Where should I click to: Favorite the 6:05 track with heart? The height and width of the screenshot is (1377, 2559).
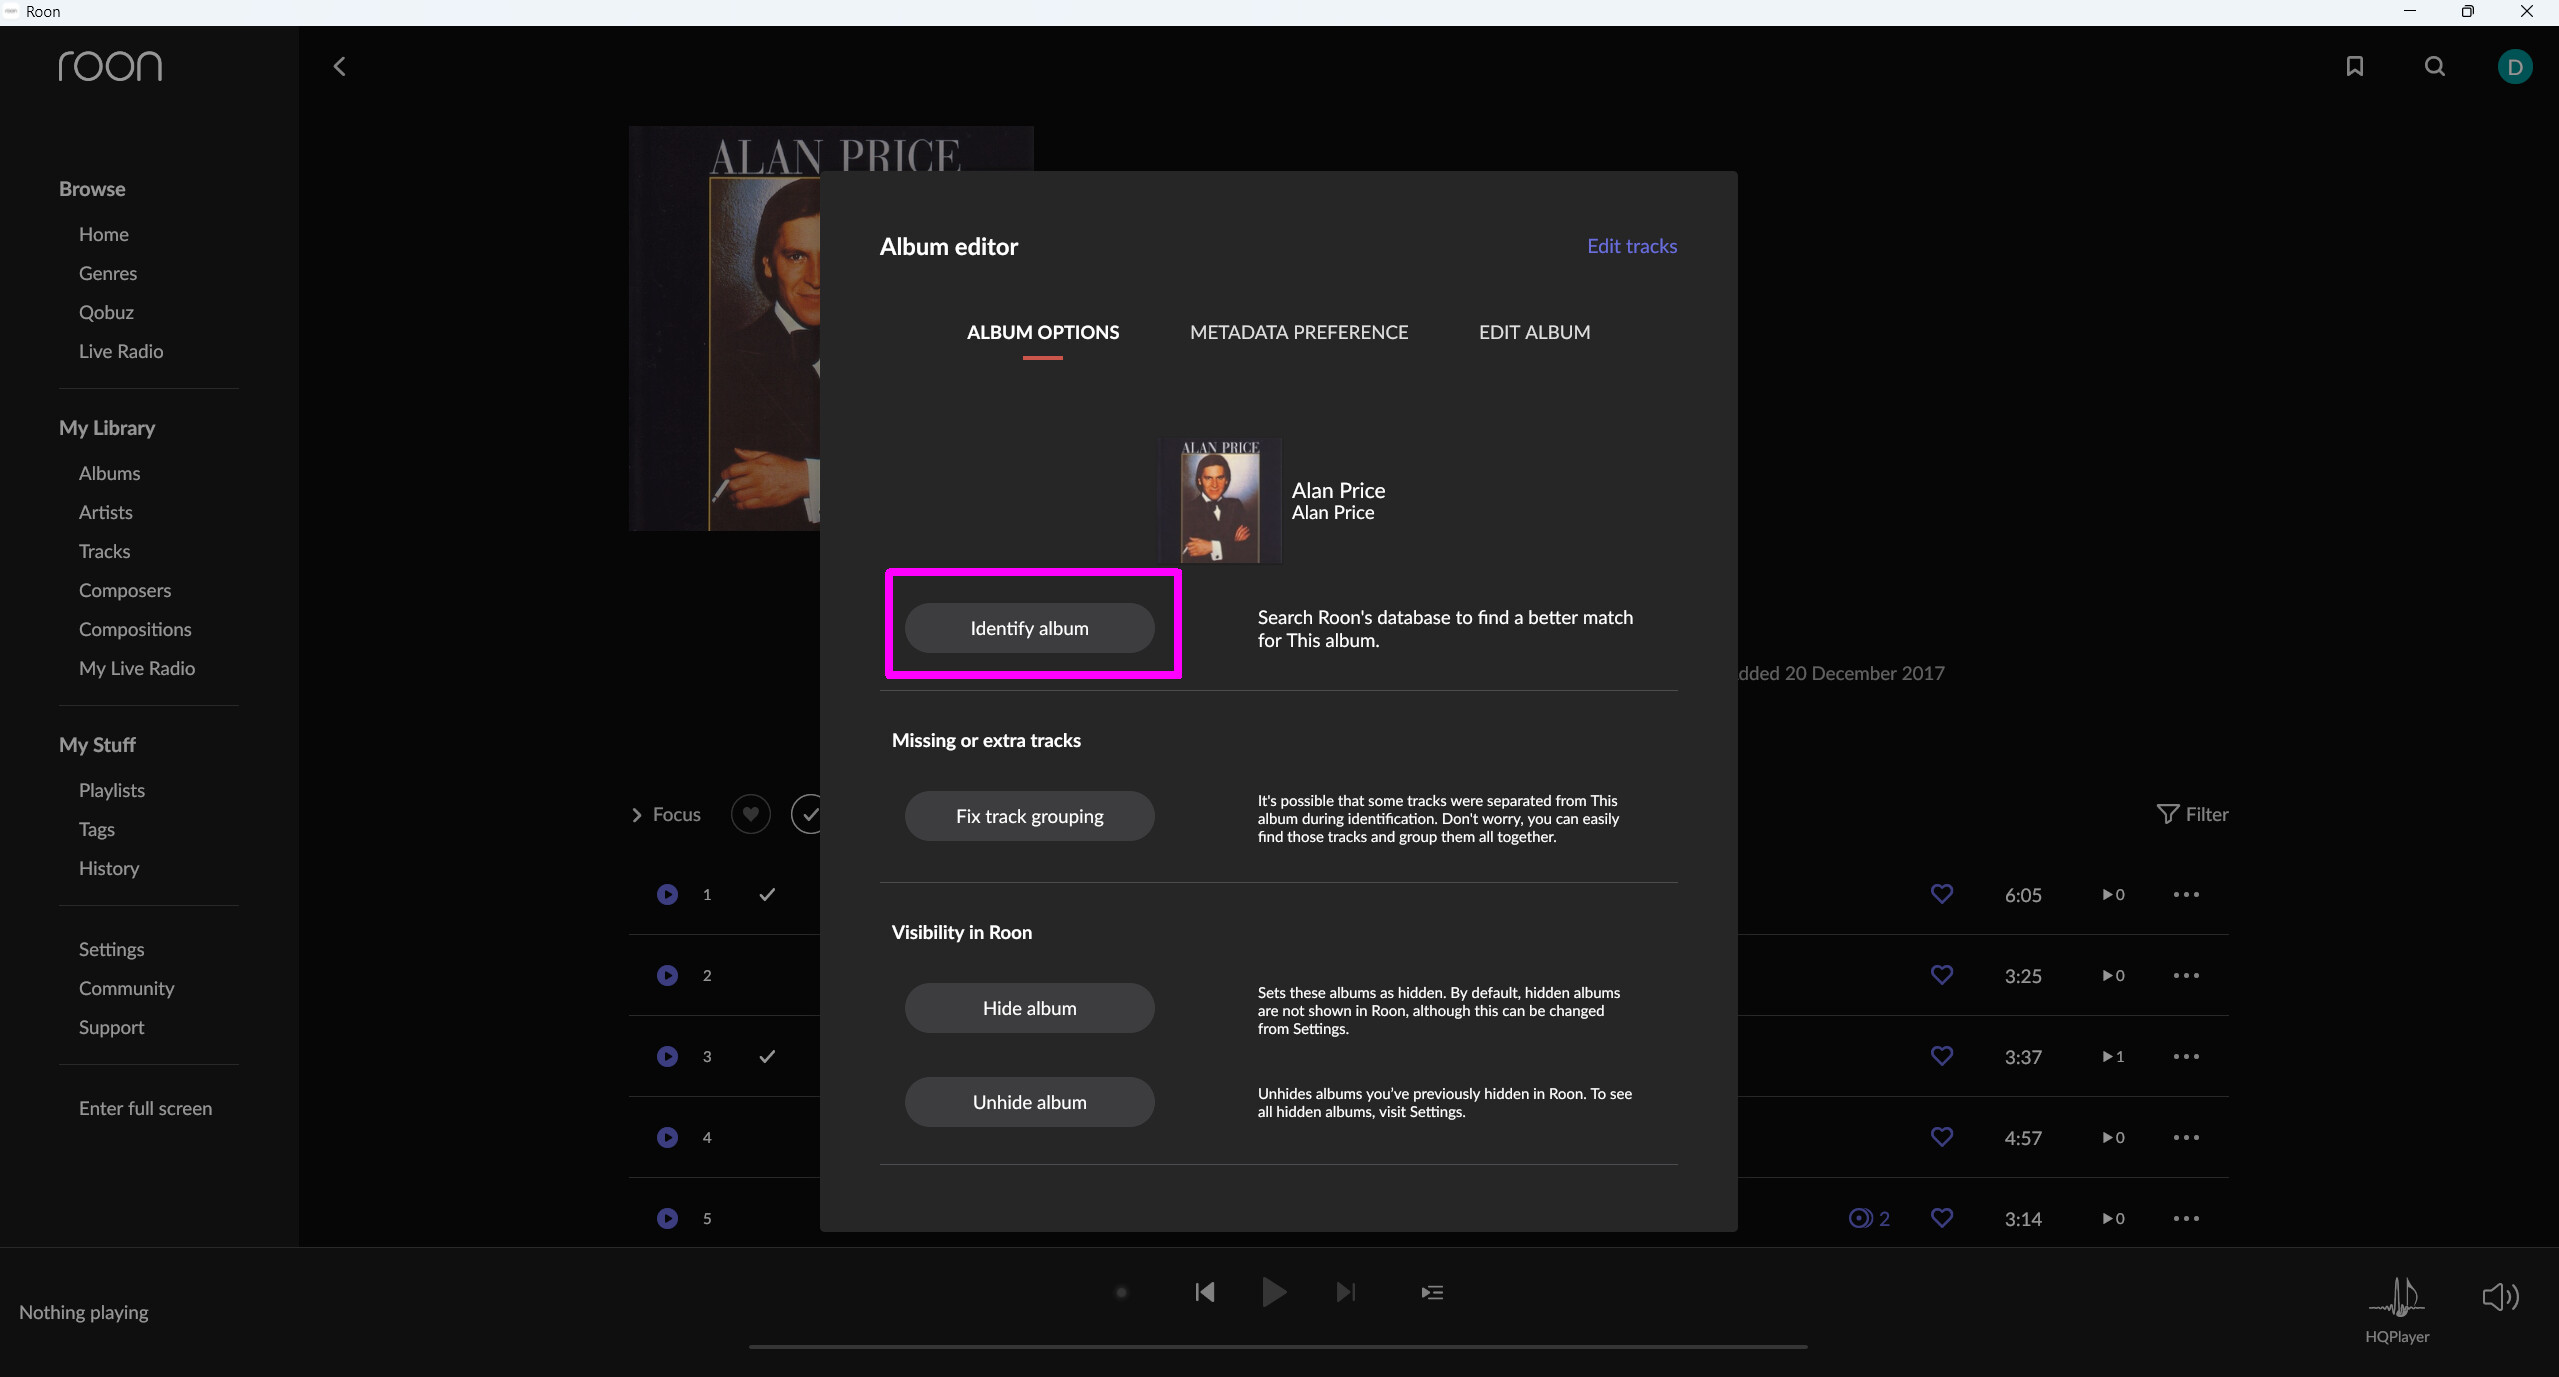point(1941,894)
